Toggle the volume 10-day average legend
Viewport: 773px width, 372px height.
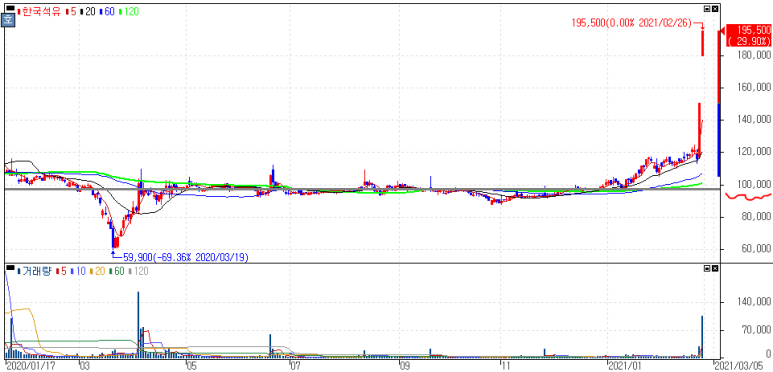click(79, 271)
